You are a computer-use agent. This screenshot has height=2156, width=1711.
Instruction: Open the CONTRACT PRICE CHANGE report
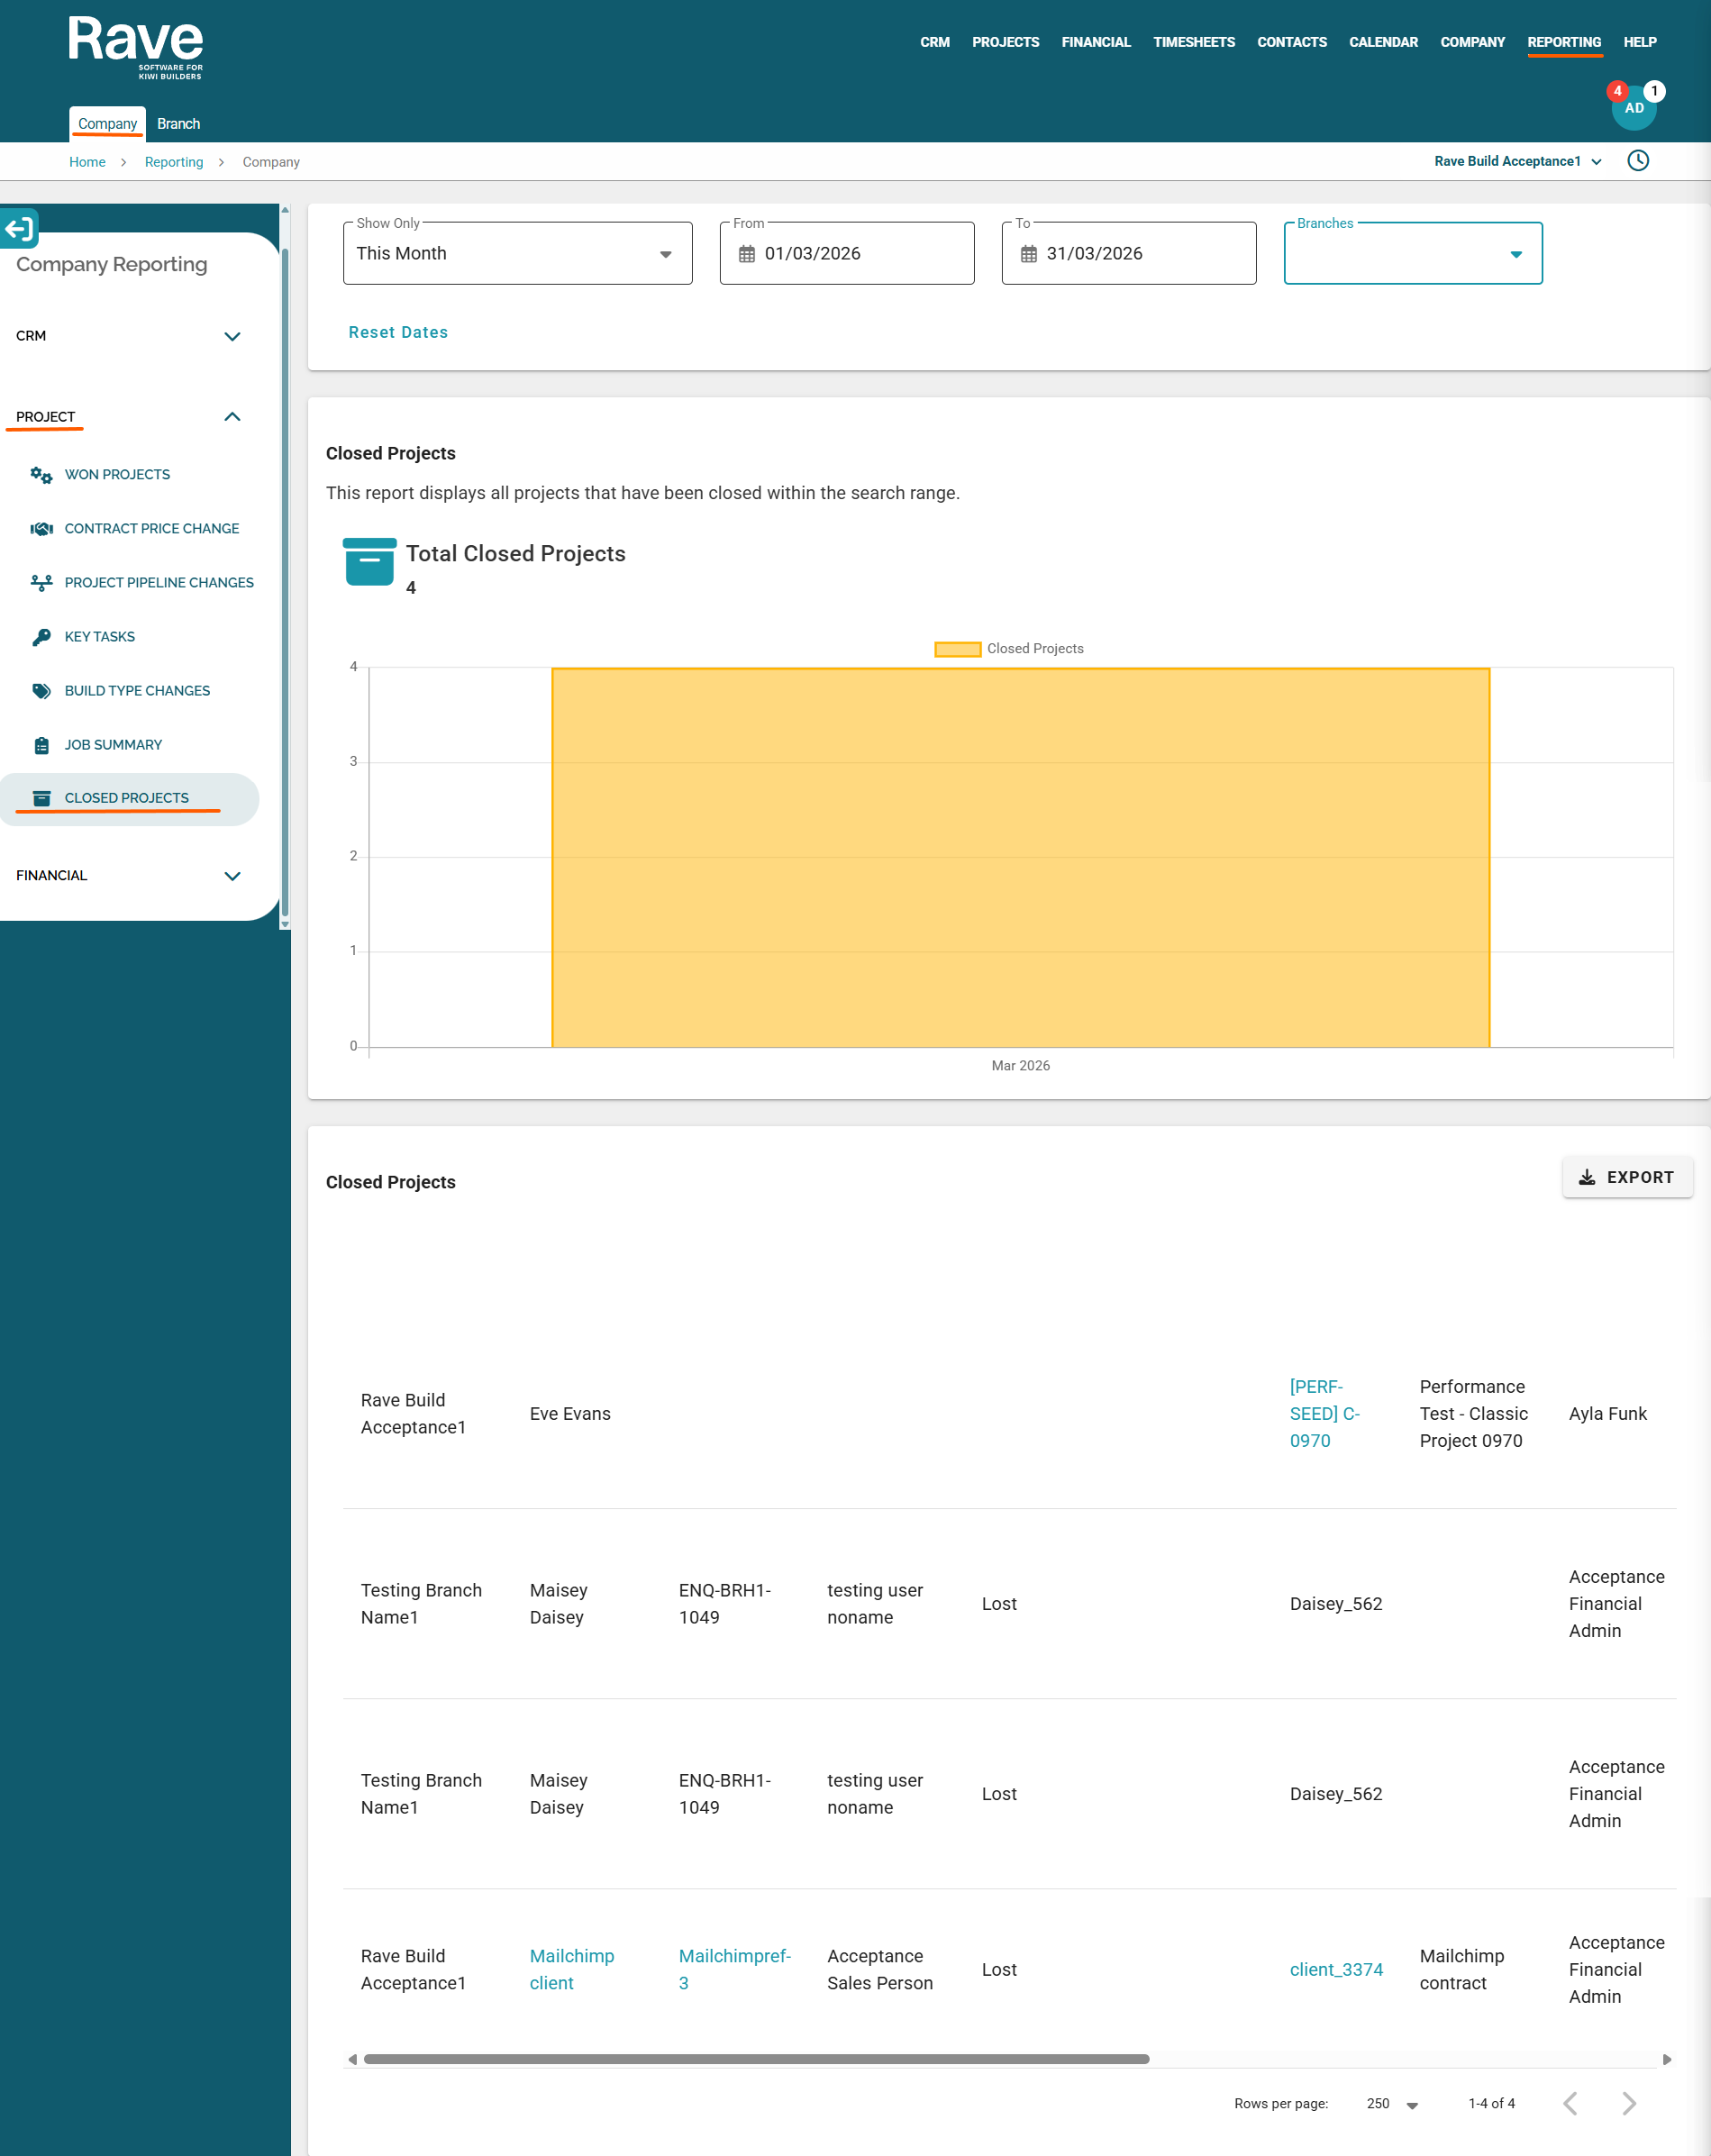tap(152, 529)
